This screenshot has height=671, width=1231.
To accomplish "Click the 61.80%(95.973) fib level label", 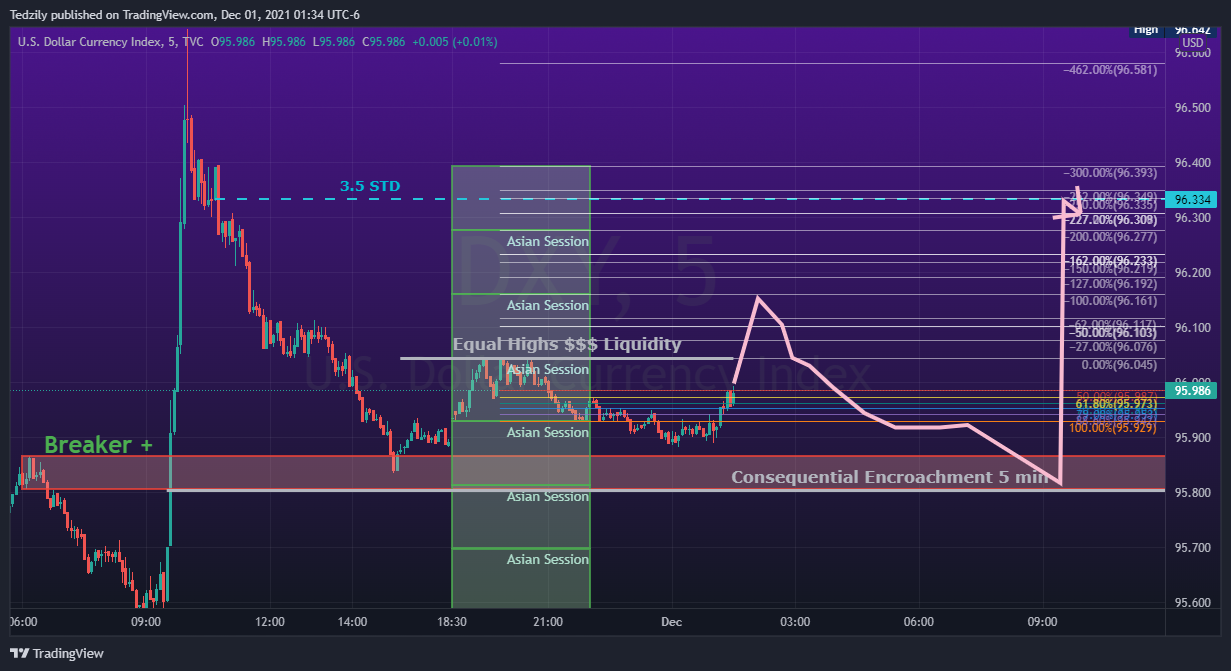I will [1116, 403].
